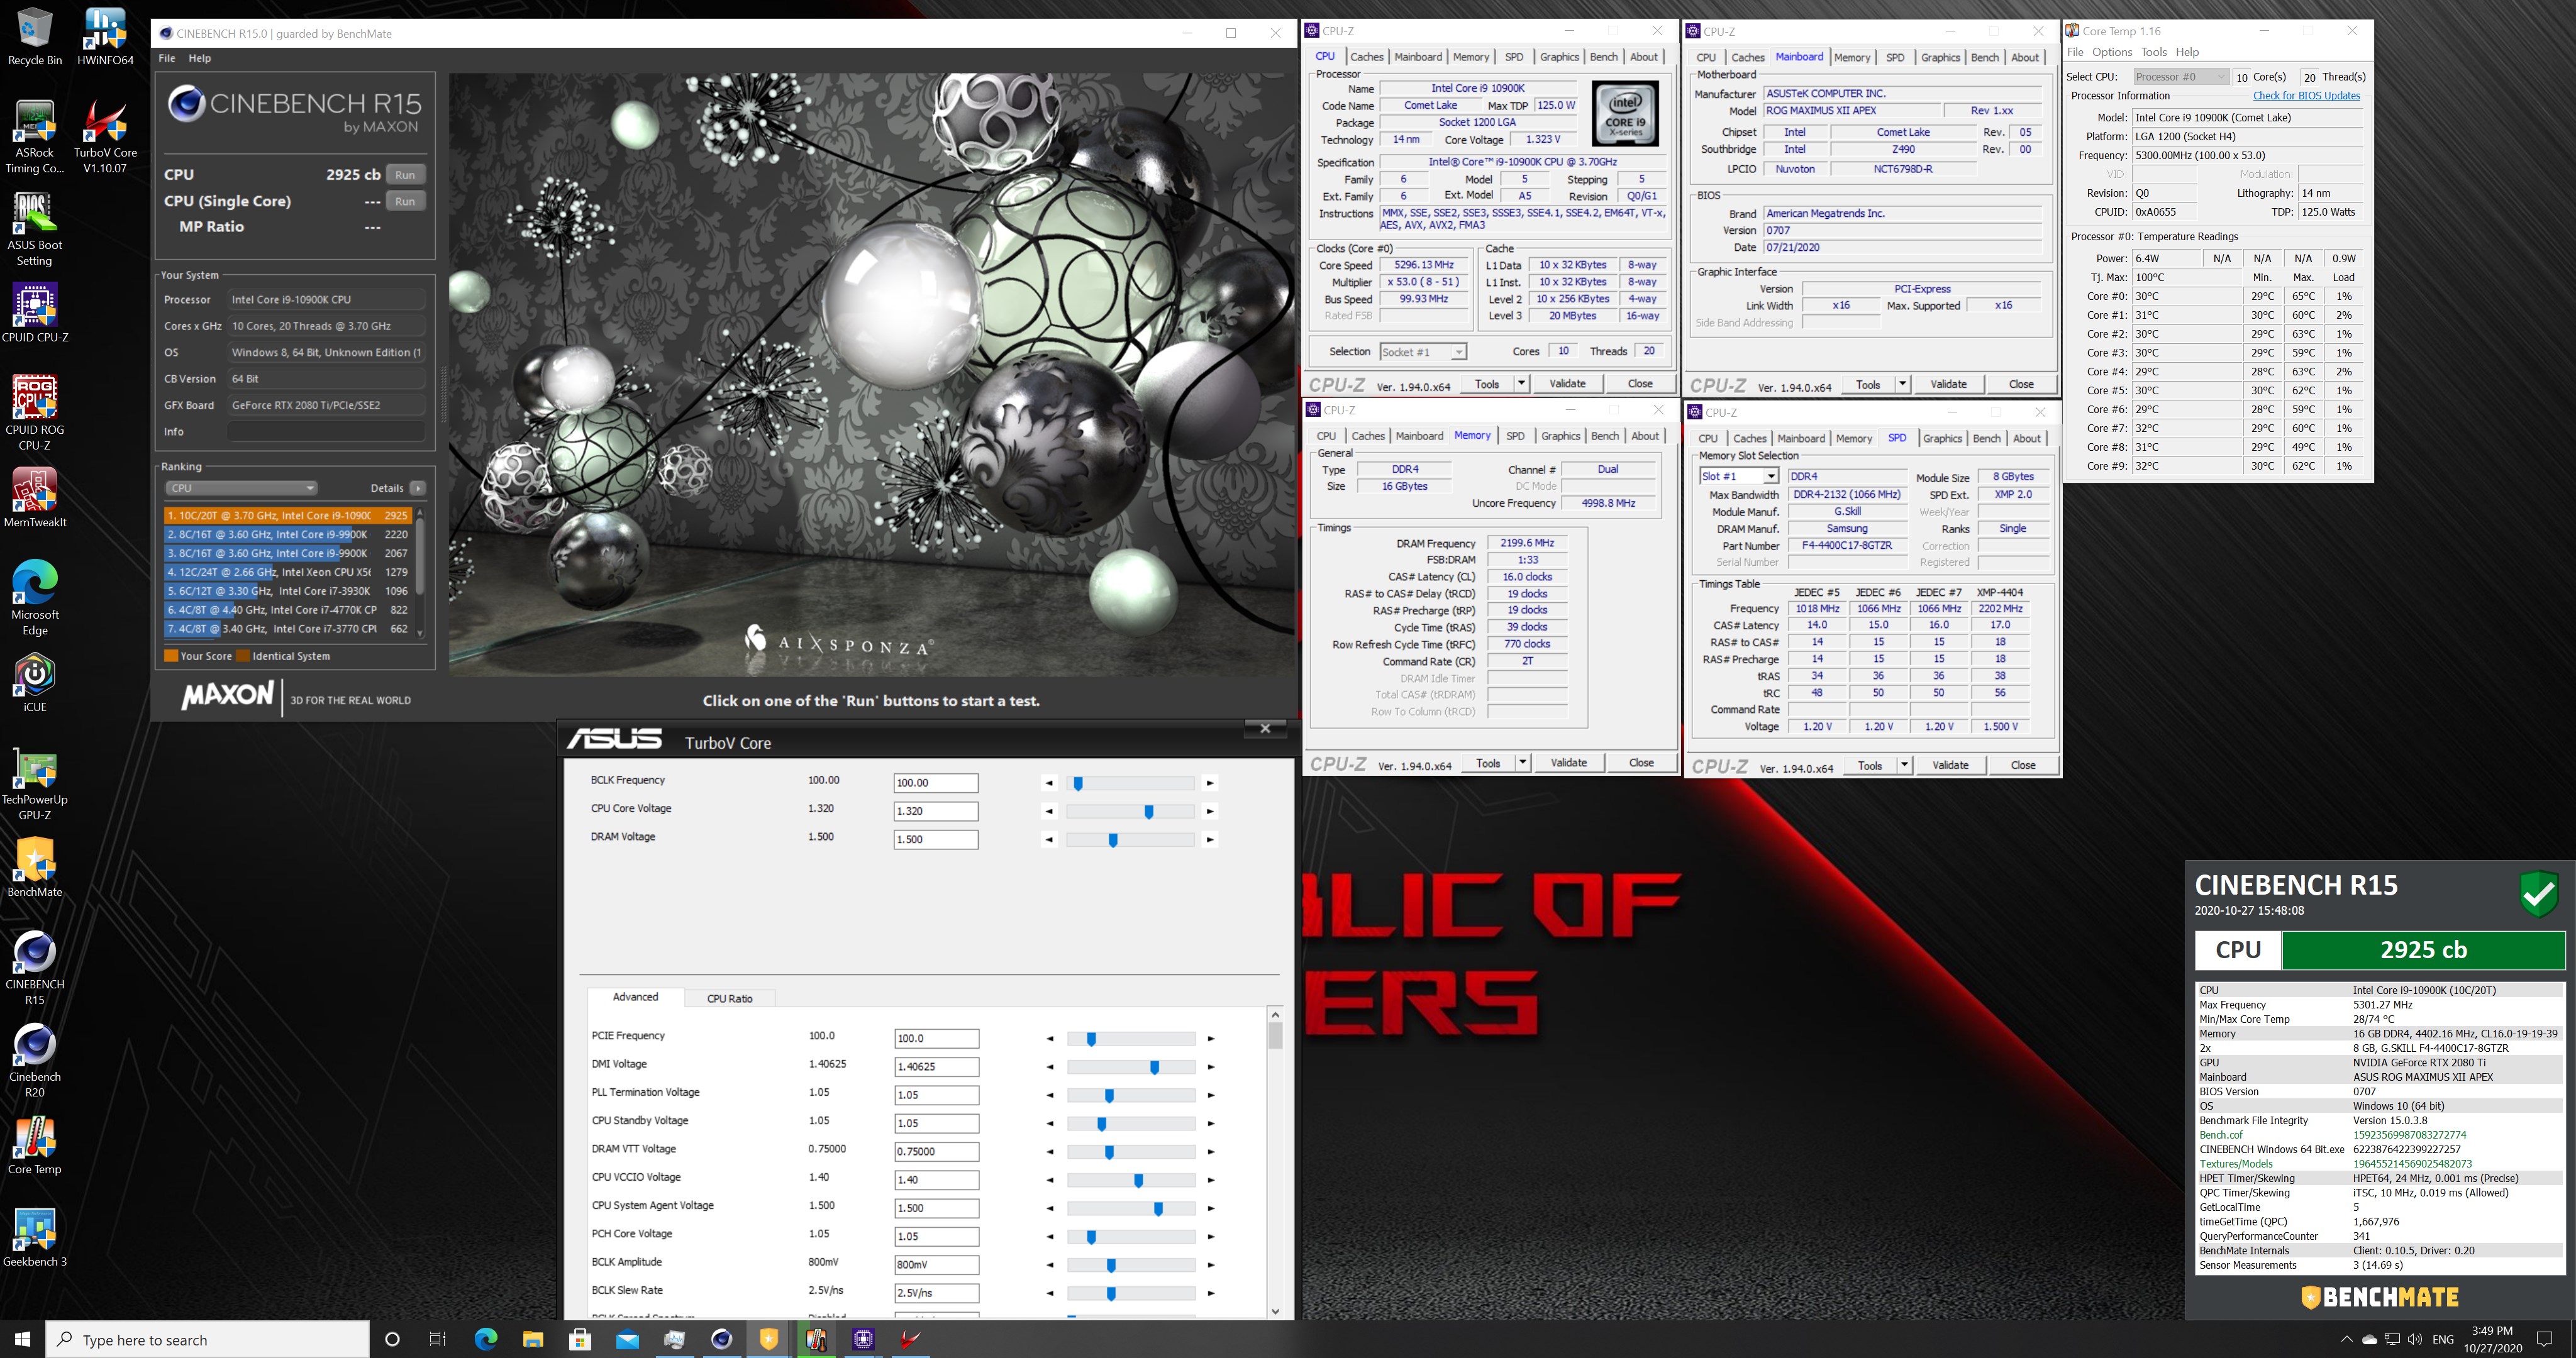Expand ranking Details arrow in Cinebench

click(x=418, y=488)
